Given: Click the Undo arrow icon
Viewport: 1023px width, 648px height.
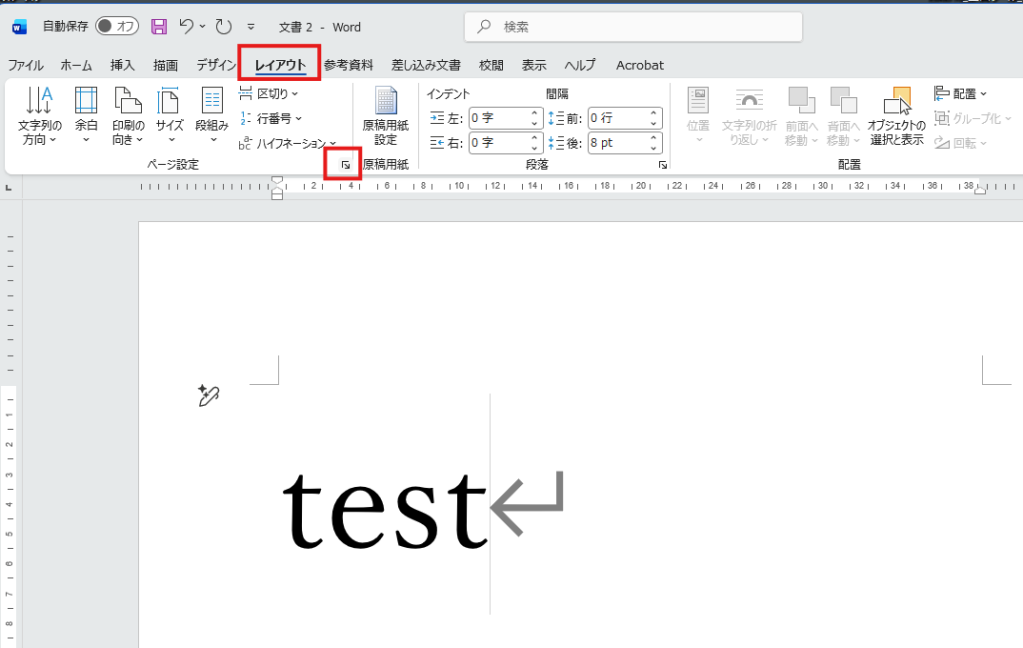Looking at the screenshot, I should click(x=187, y=27).
